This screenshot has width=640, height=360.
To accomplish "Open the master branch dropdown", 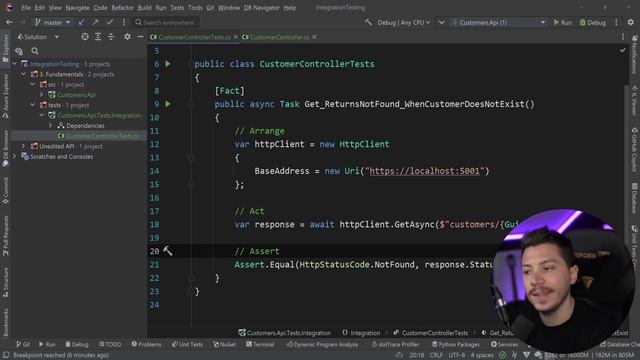I will [x=52, y=22].
